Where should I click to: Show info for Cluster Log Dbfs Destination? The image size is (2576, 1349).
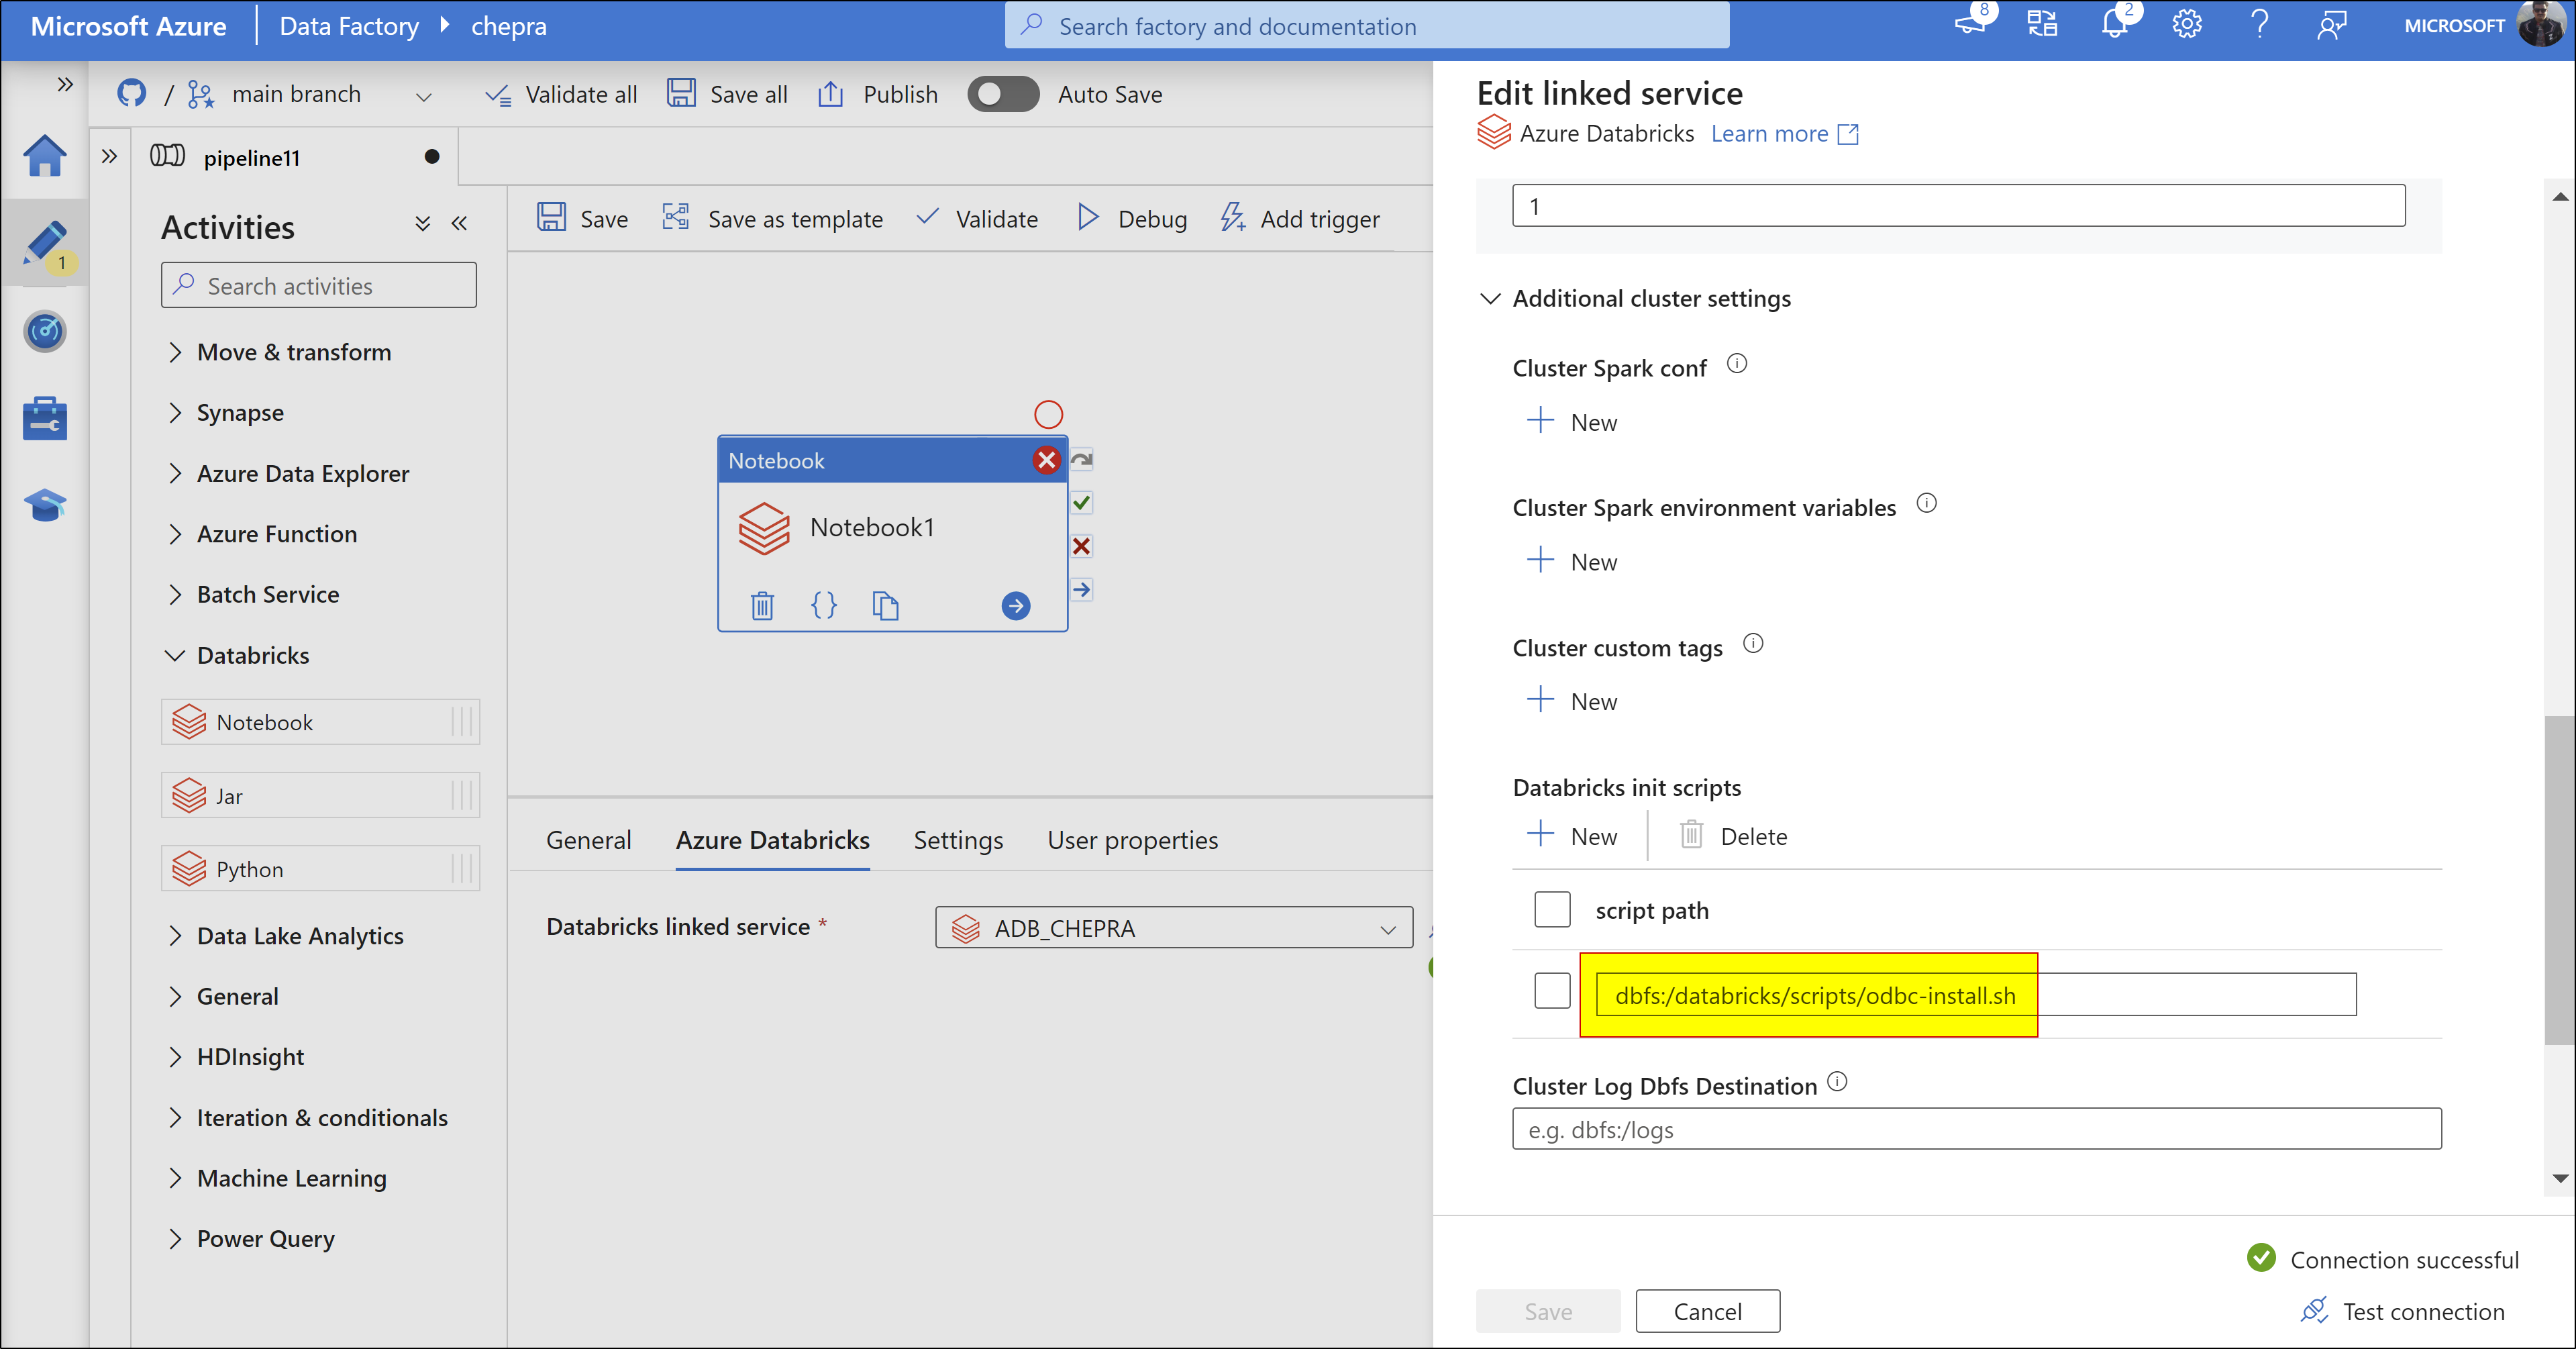(1837, 1081)
